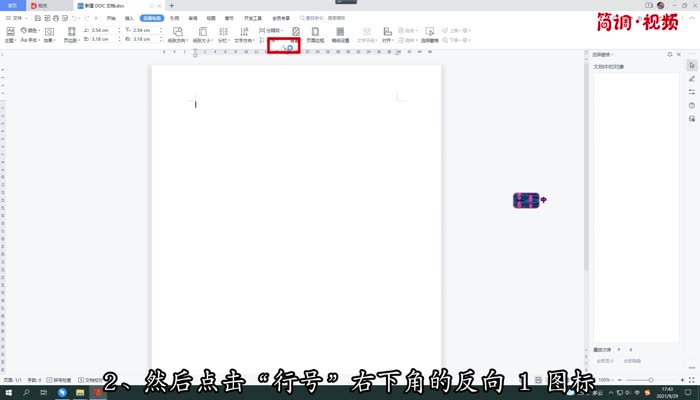700x400 pixels.
Task: Switch to the 插入 (Insert) tab
Action: pyautogui.click(x=129, y=18)
